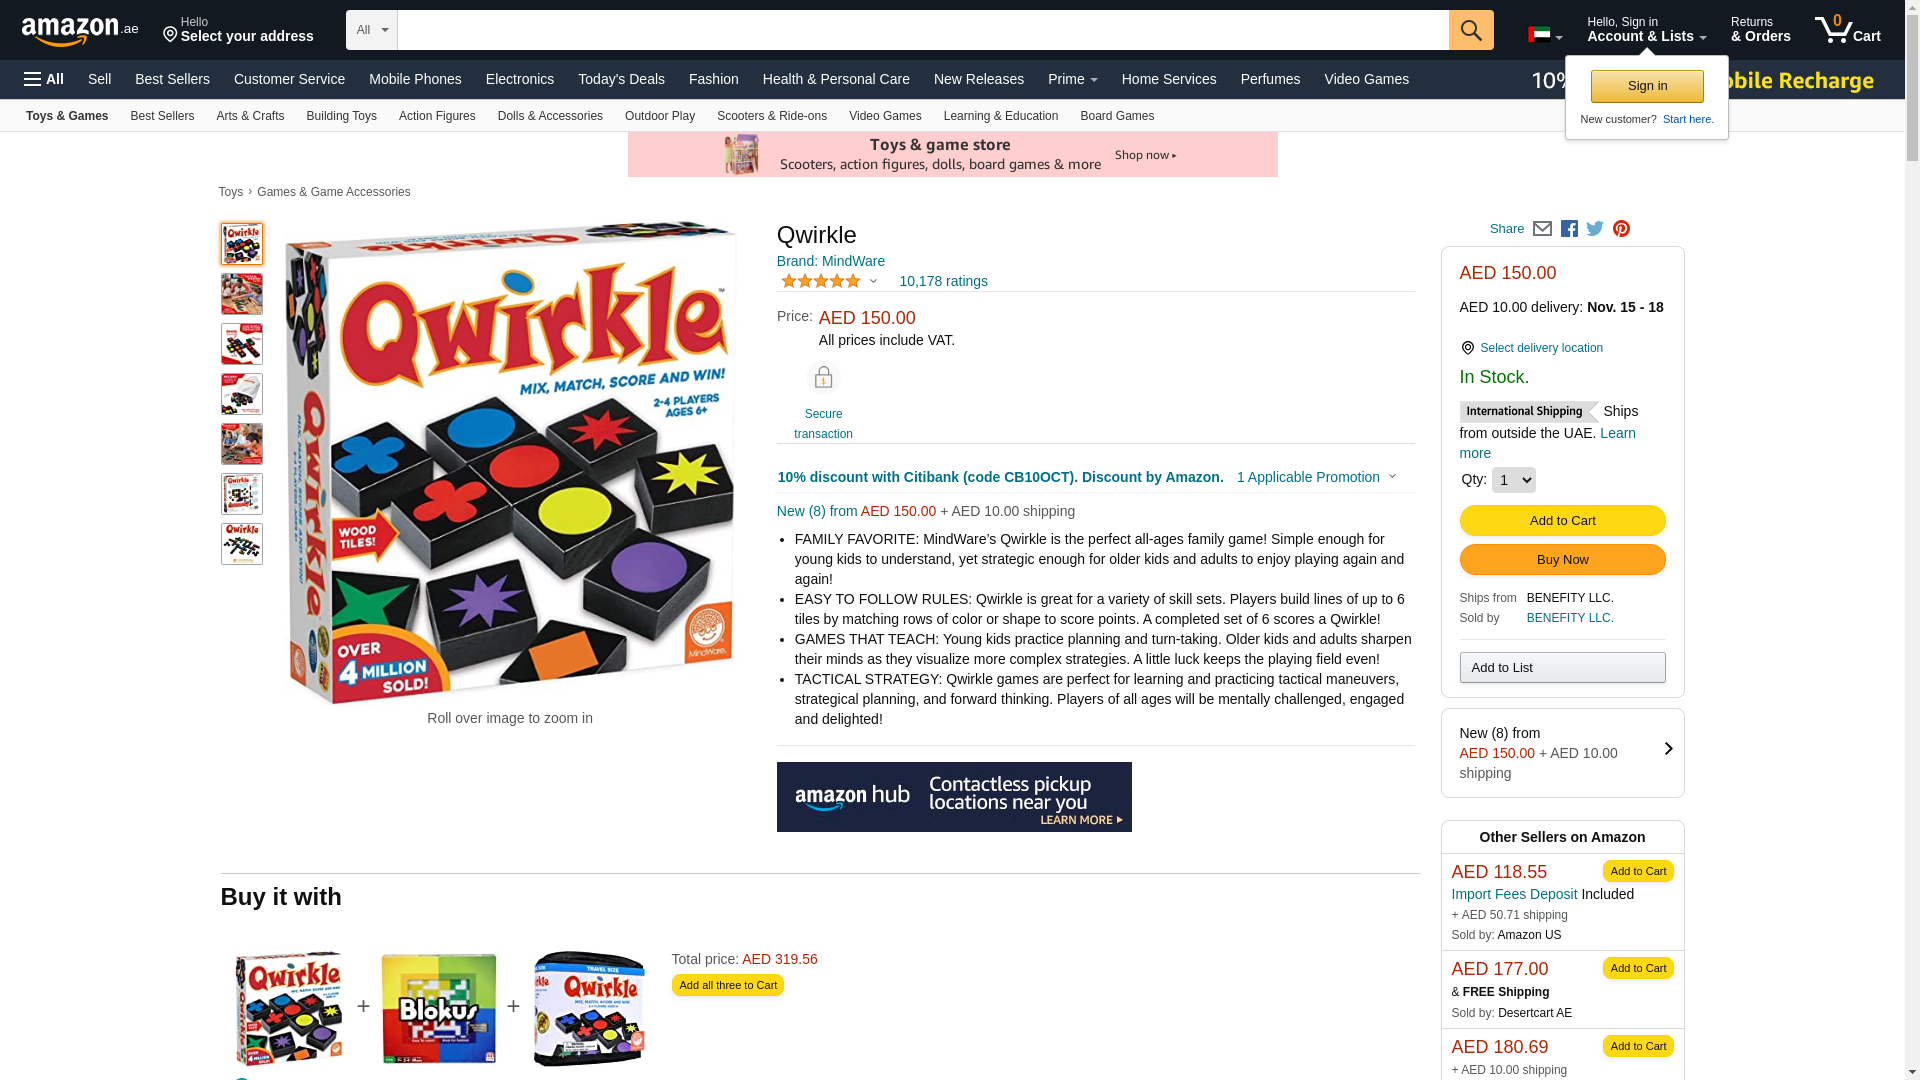The width and height of the screenshot is (1920, 1080).
Task: Click the search magnifier button
Action: (1471, 30)
